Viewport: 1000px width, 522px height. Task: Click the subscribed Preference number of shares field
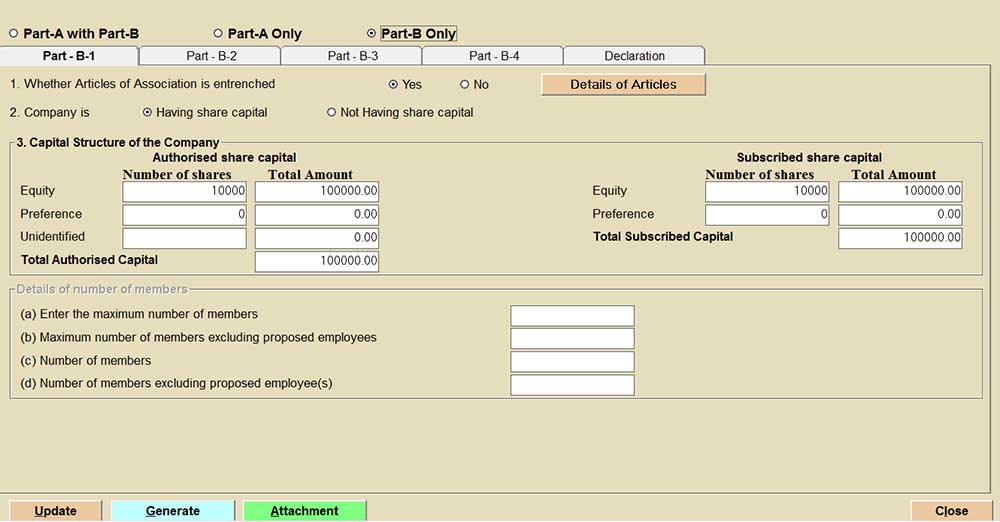[766, 215]
